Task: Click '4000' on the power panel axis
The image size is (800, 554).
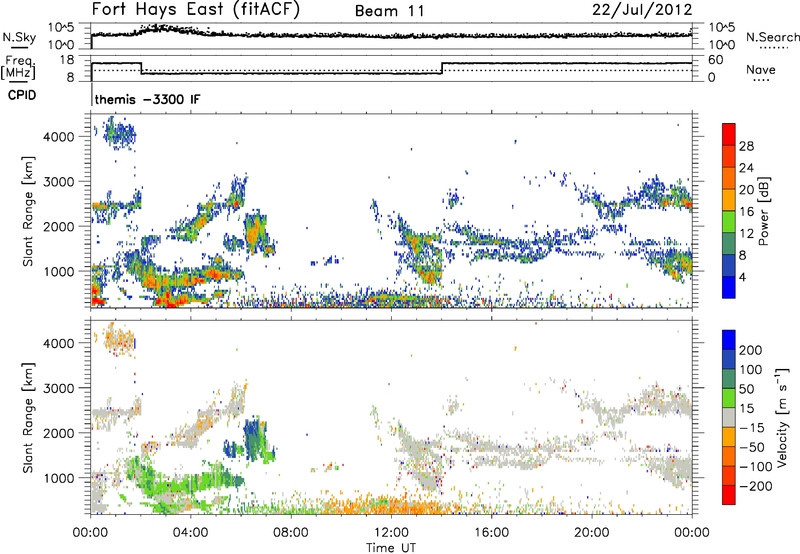Action: [59, 137]
